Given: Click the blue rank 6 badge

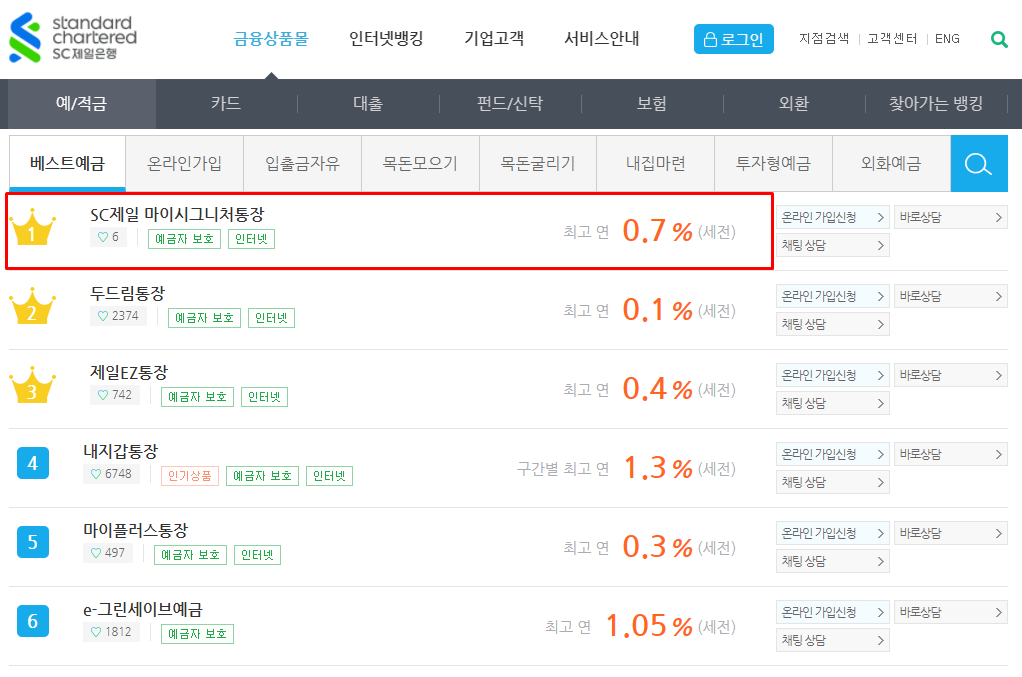Looking at the screenshot, I should coord(33,621).
